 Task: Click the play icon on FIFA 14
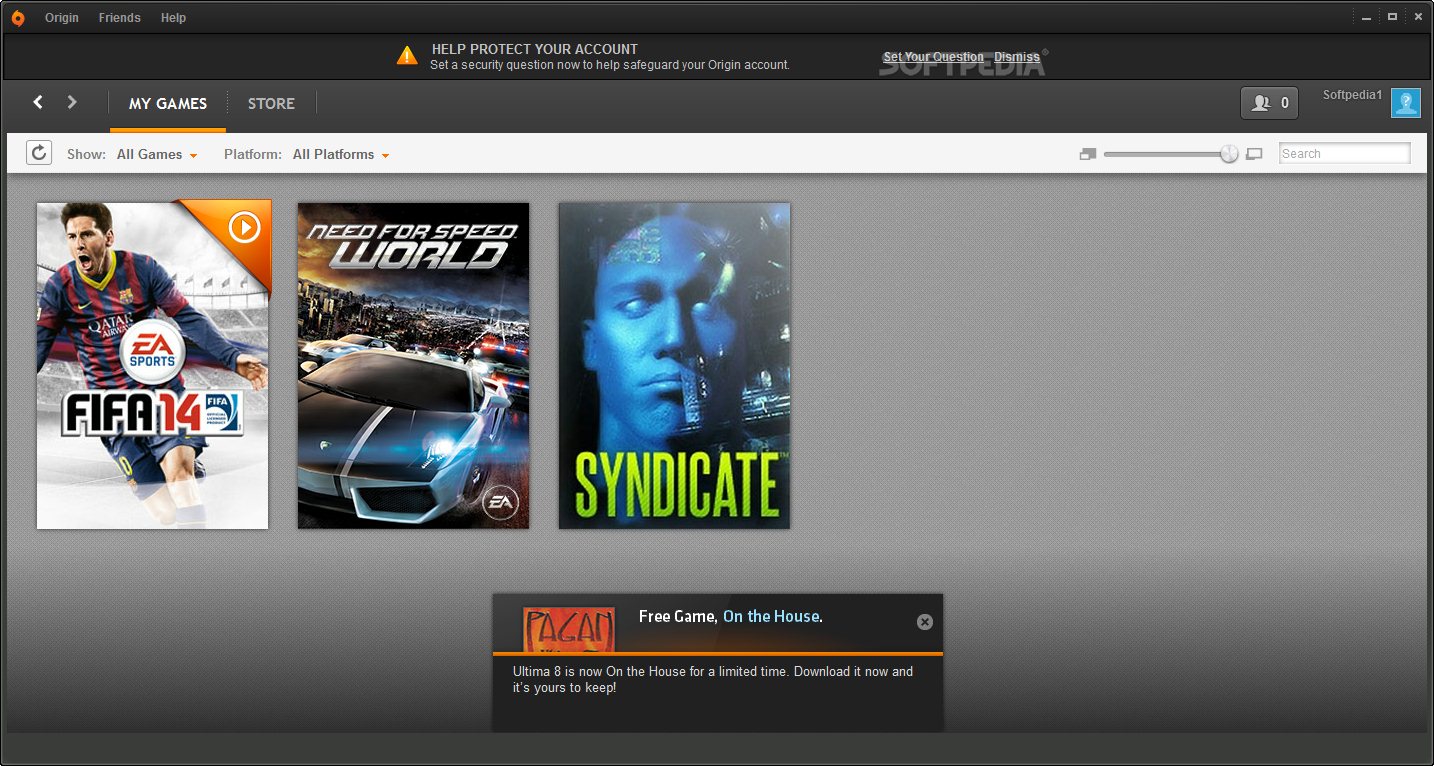[244, 228]
